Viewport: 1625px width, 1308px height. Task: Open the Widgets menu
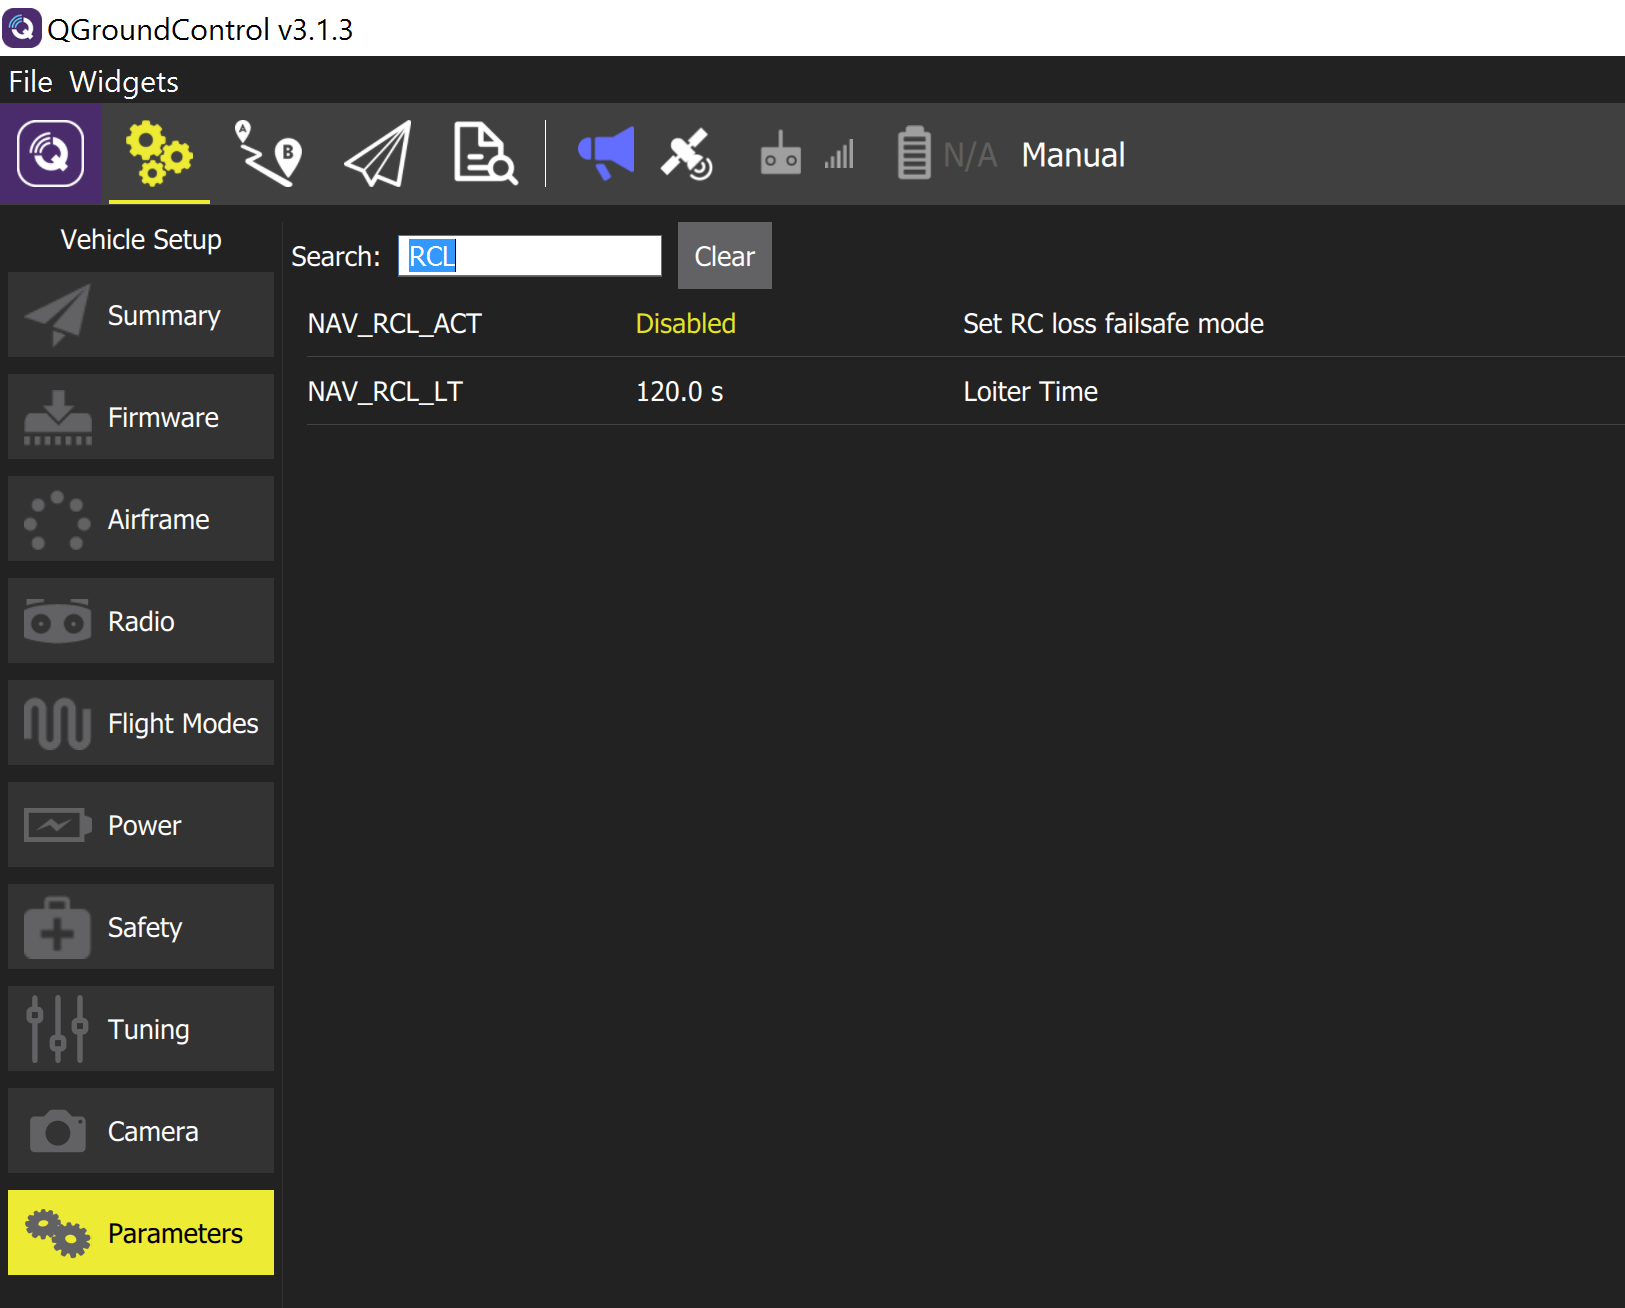(125, 81)
